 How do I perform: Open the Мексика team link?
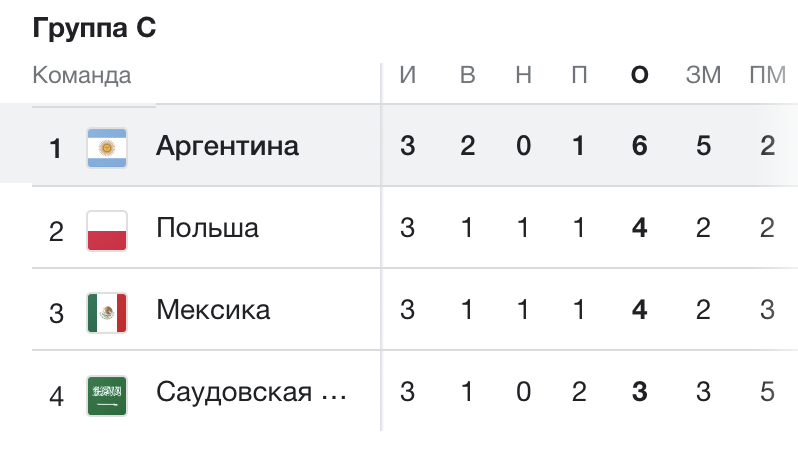(213, 310)
